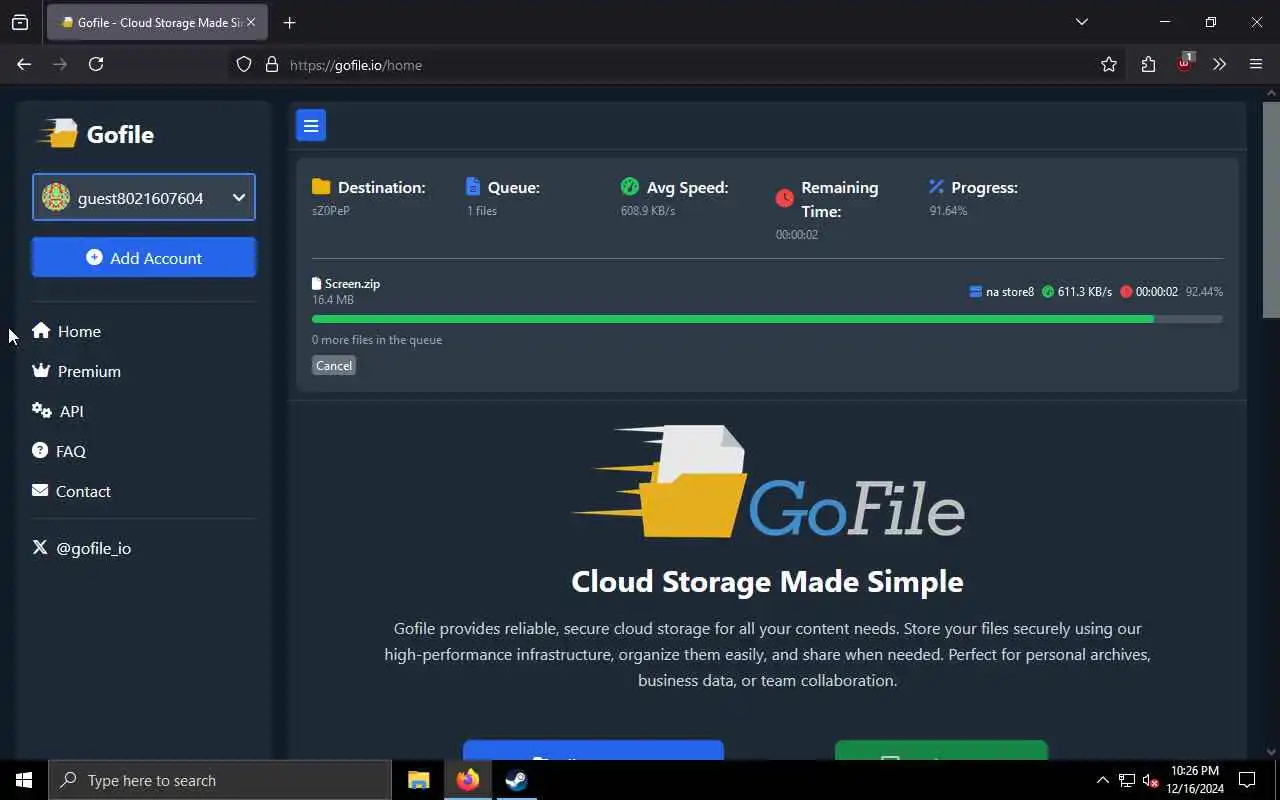This screenshot has height=800, width=1280.
Task: Show more tools via the double chevron
Action: tap(1219, 64)
